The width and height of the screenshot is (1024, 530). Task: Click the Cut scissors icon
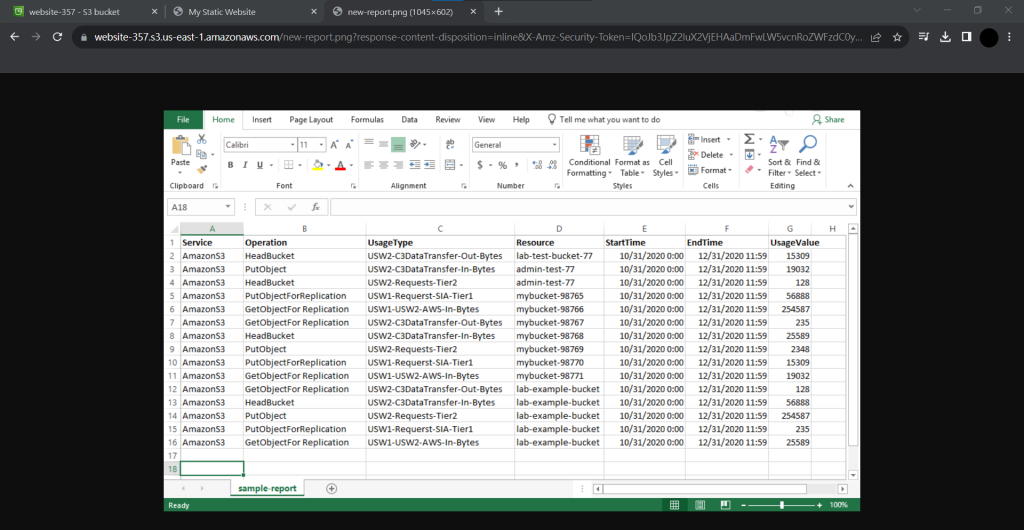[201, 139]
